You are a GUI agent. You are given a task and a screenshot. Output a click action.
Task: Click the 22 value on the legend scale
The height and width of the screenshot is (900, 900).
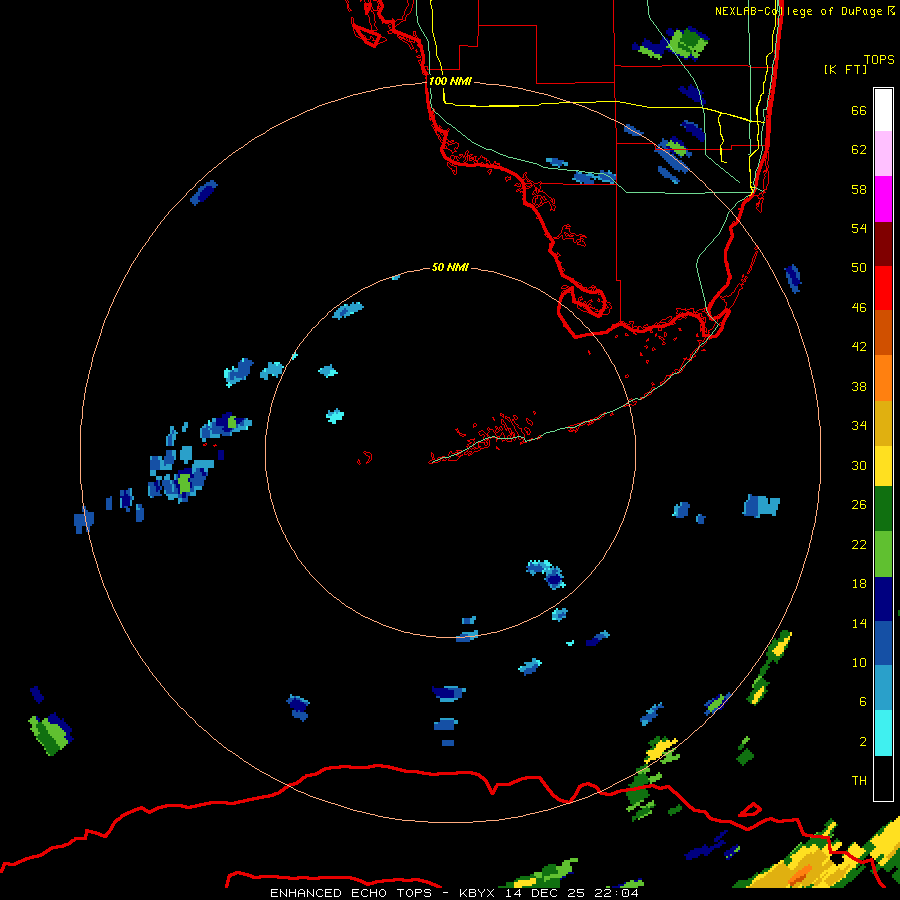859,544
